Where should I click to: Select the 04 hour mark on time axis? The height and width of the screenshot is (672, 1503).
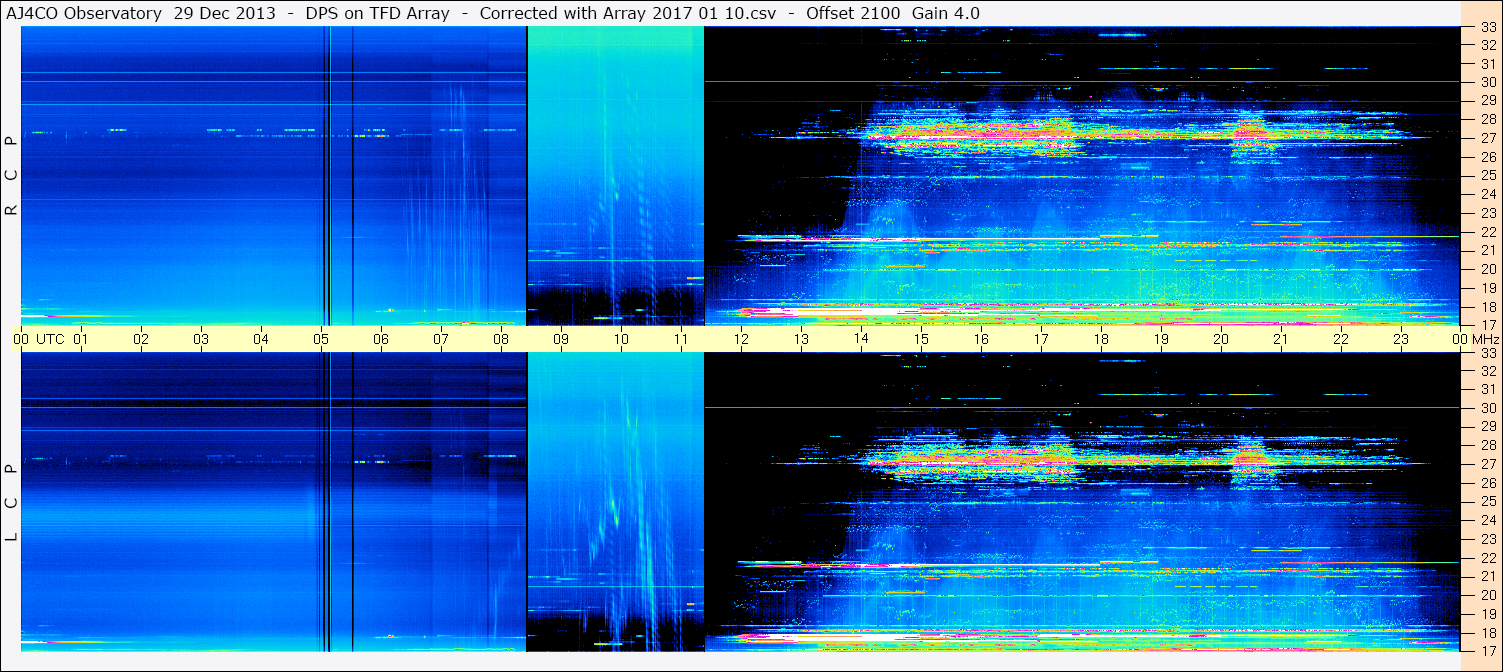point(261,339)
